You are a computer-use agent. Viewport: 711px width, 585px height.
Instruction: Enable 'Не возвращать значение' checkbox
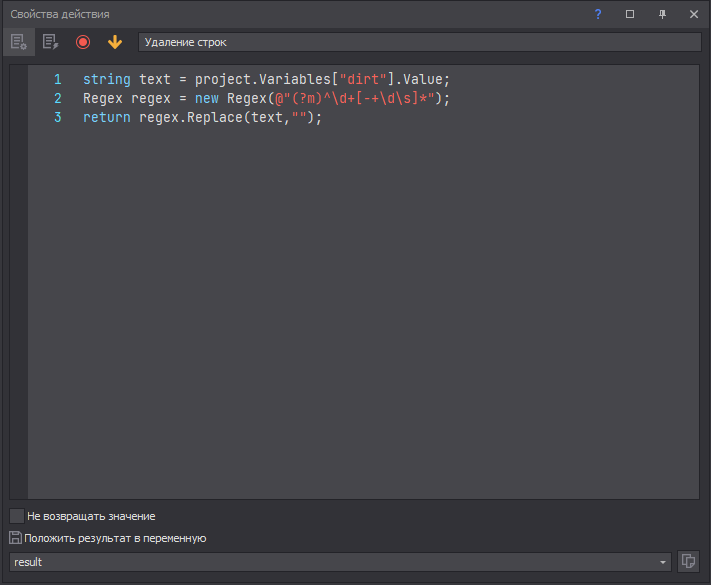tap(17, 516)
